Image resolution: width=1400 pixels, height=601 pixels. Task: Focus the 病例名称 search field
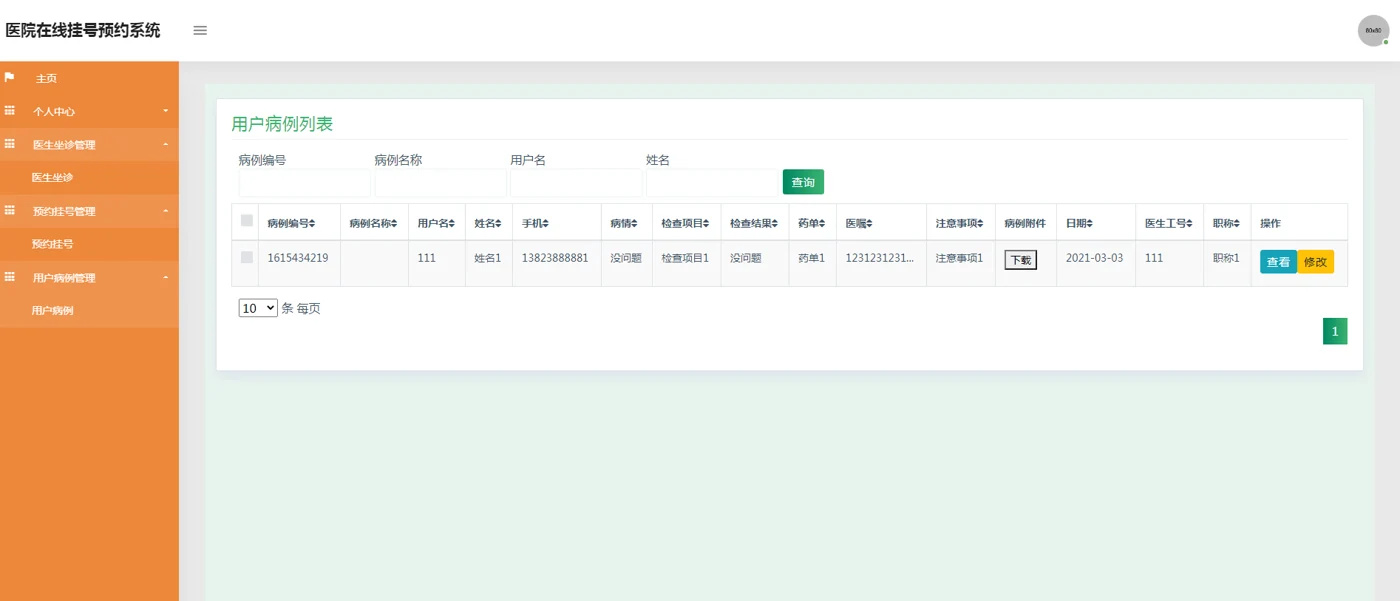point(441,183)
